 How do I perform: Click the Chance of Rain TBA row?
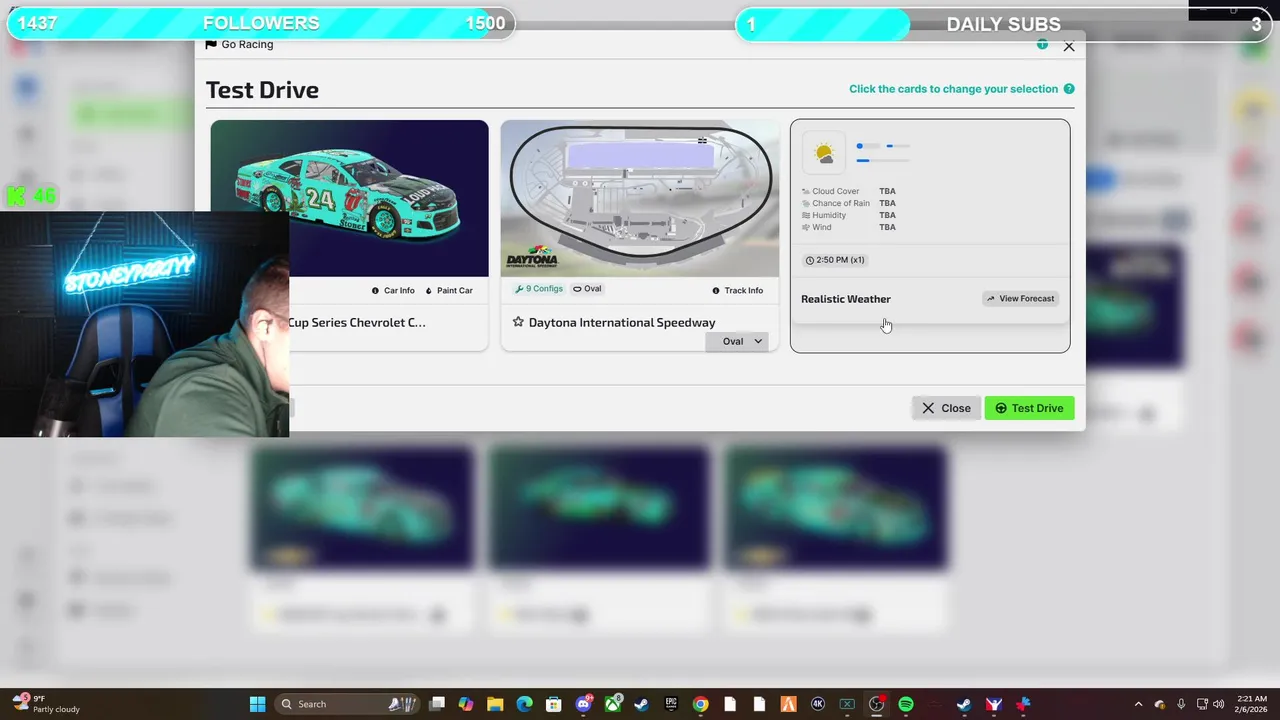(x=849, y=203)
